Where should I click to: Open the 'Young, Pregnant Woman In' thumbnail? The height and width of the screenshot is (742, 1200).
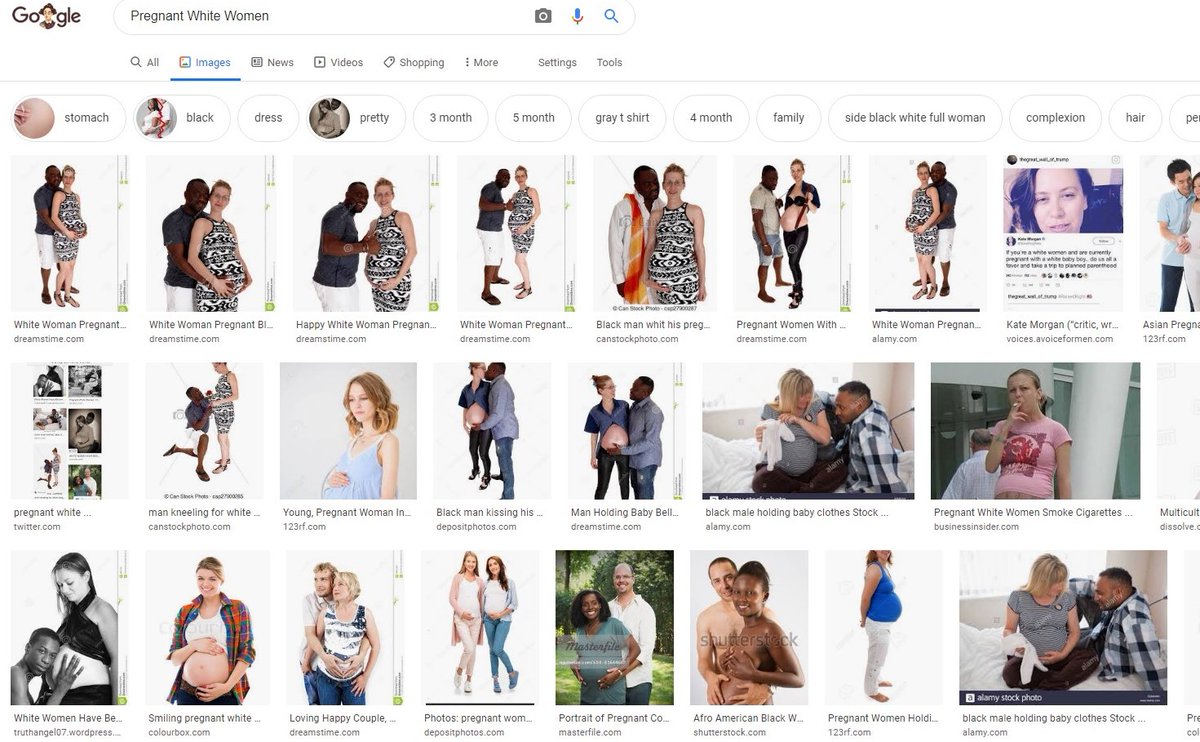tap(348, 431)
